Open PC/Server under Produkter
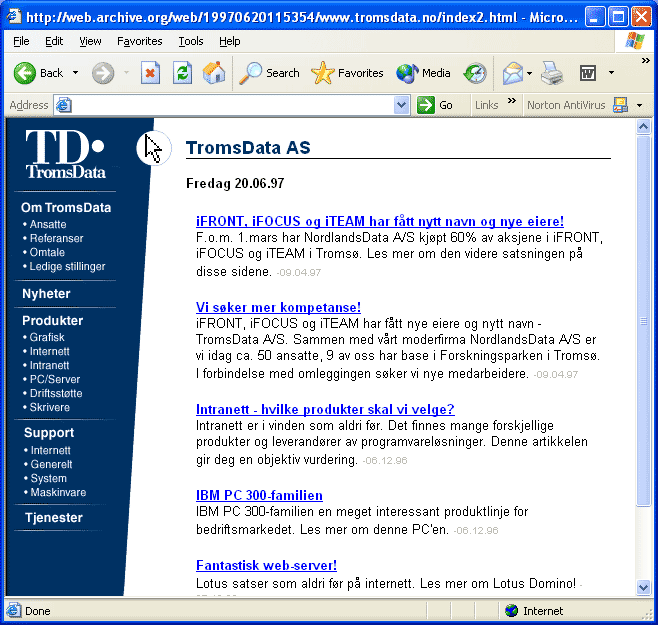Image resolution: width=658 pixels, height=625 pixels. click(55, 379)
